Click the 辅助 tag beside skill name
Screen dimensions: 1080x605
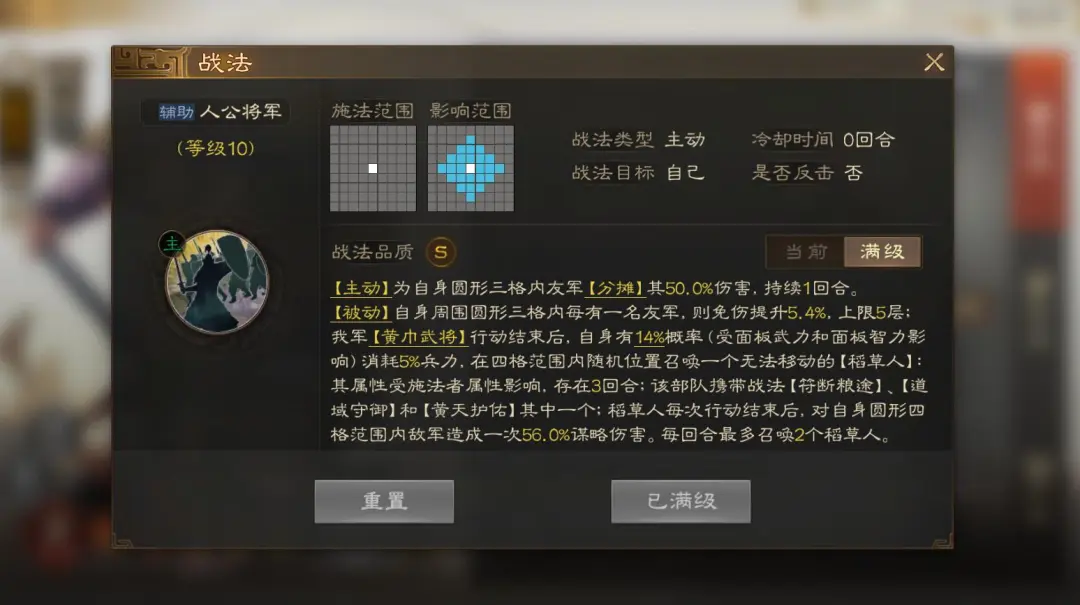(x=176, y=112)
